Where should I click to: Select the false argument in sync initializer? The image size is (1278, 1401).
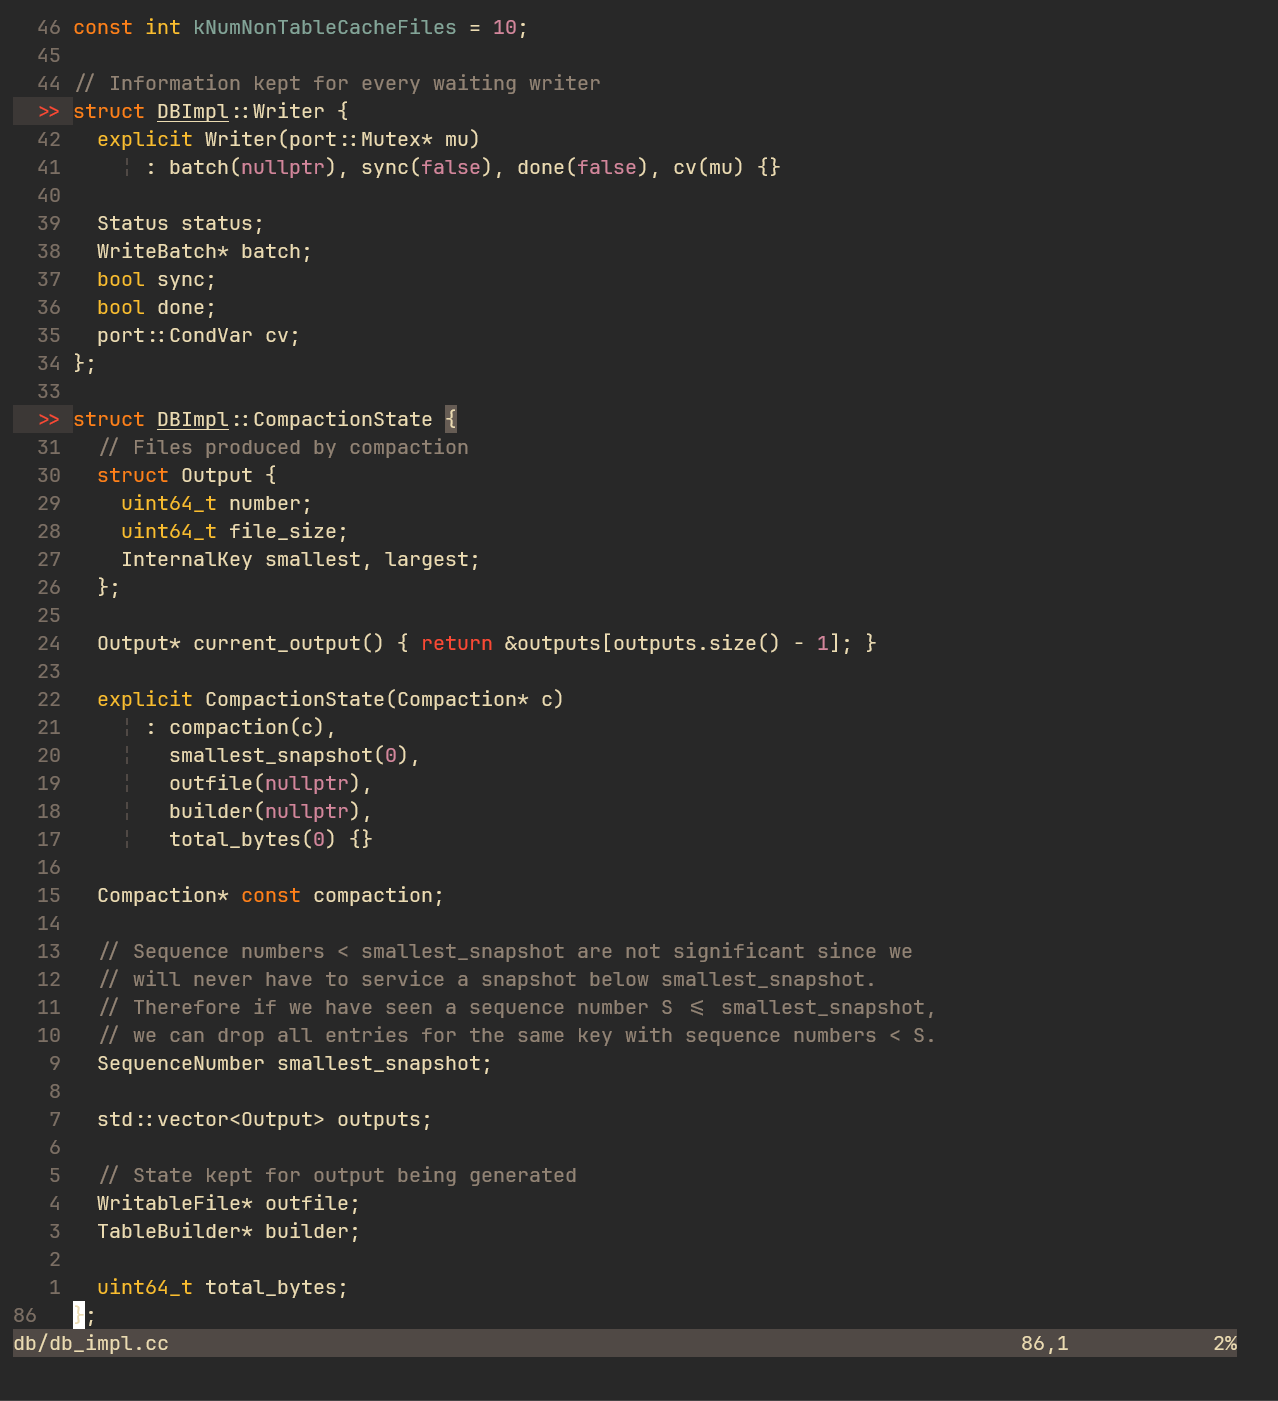452,167
